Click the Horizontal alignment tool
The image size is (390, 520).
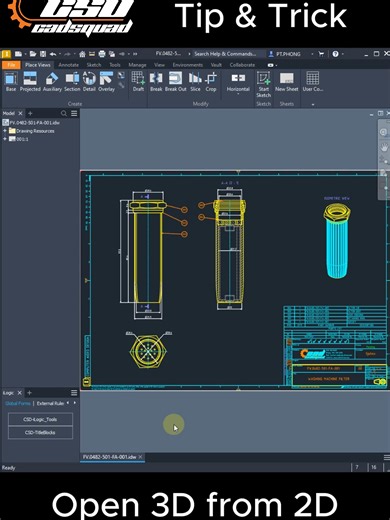[238, 82]
